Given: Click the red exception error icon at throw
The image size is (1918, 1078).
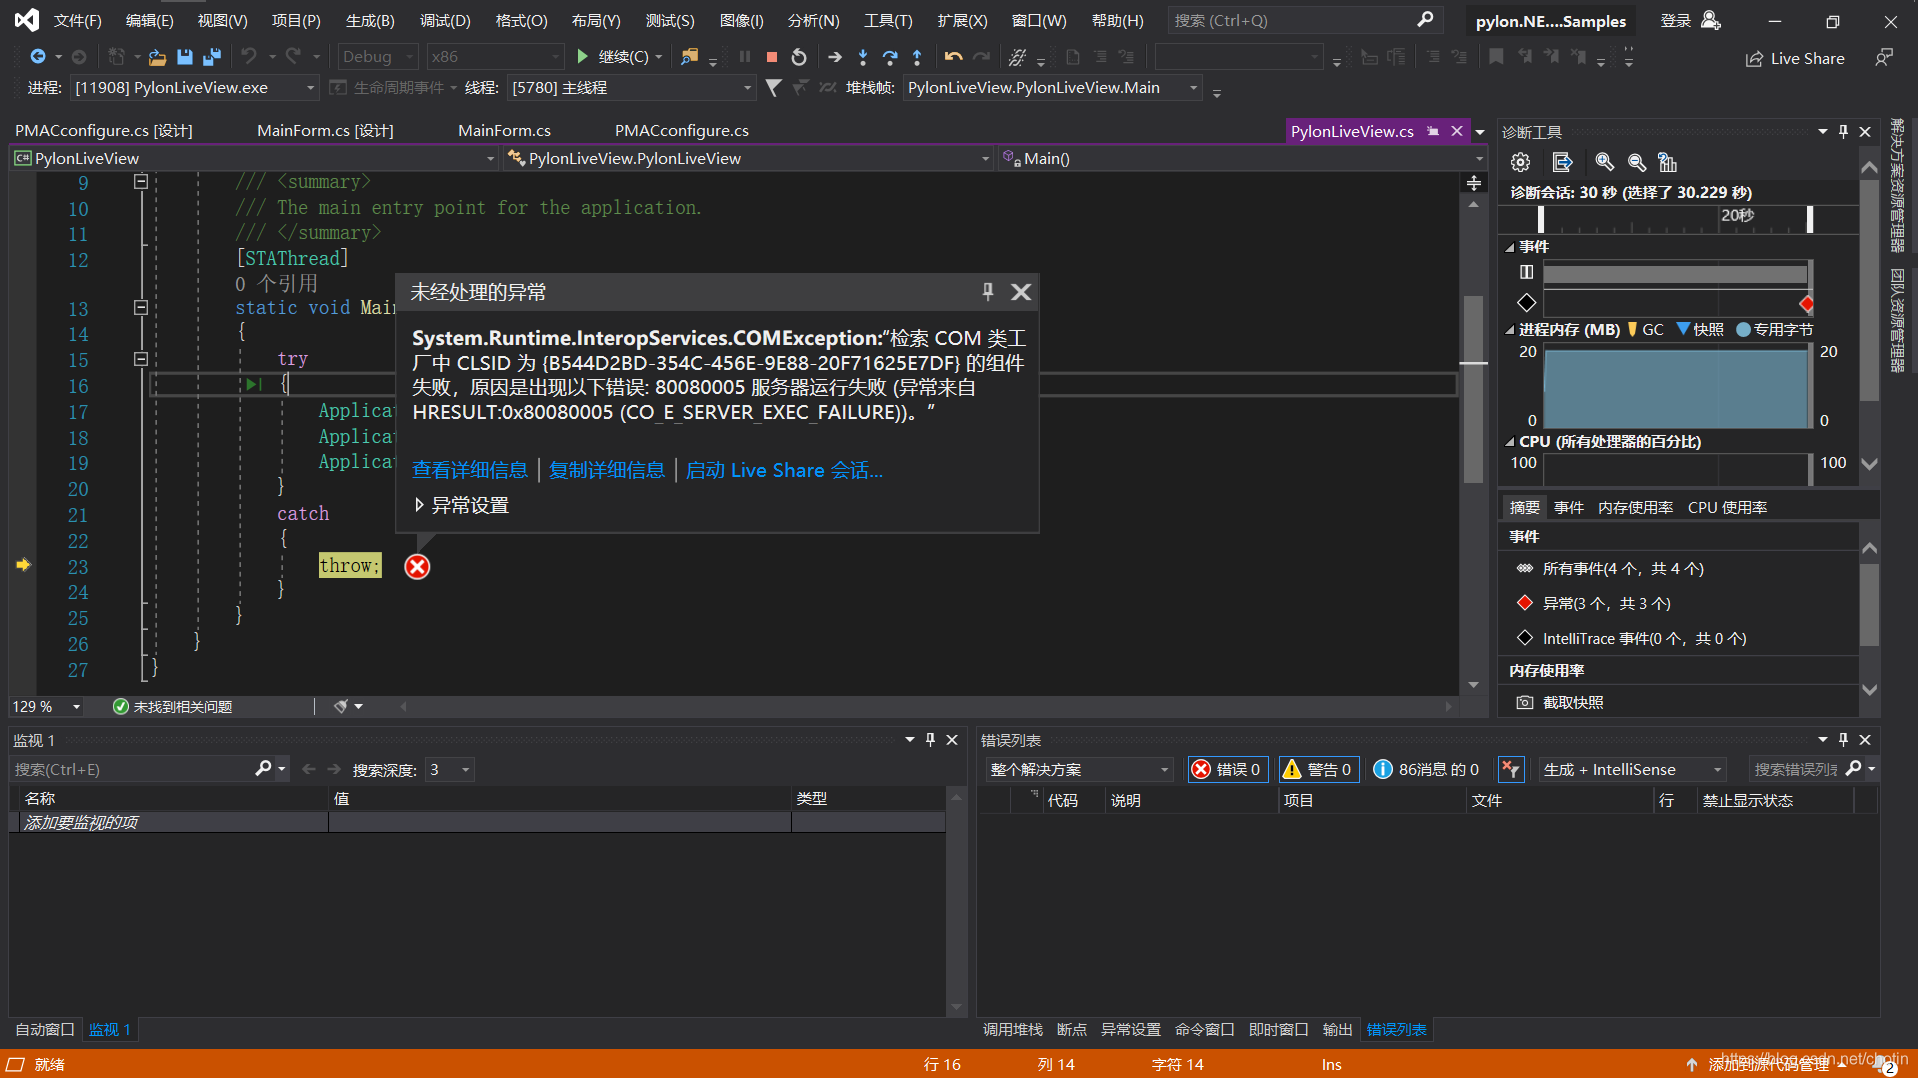Looking at the screenshot, I should pos(417,567).
